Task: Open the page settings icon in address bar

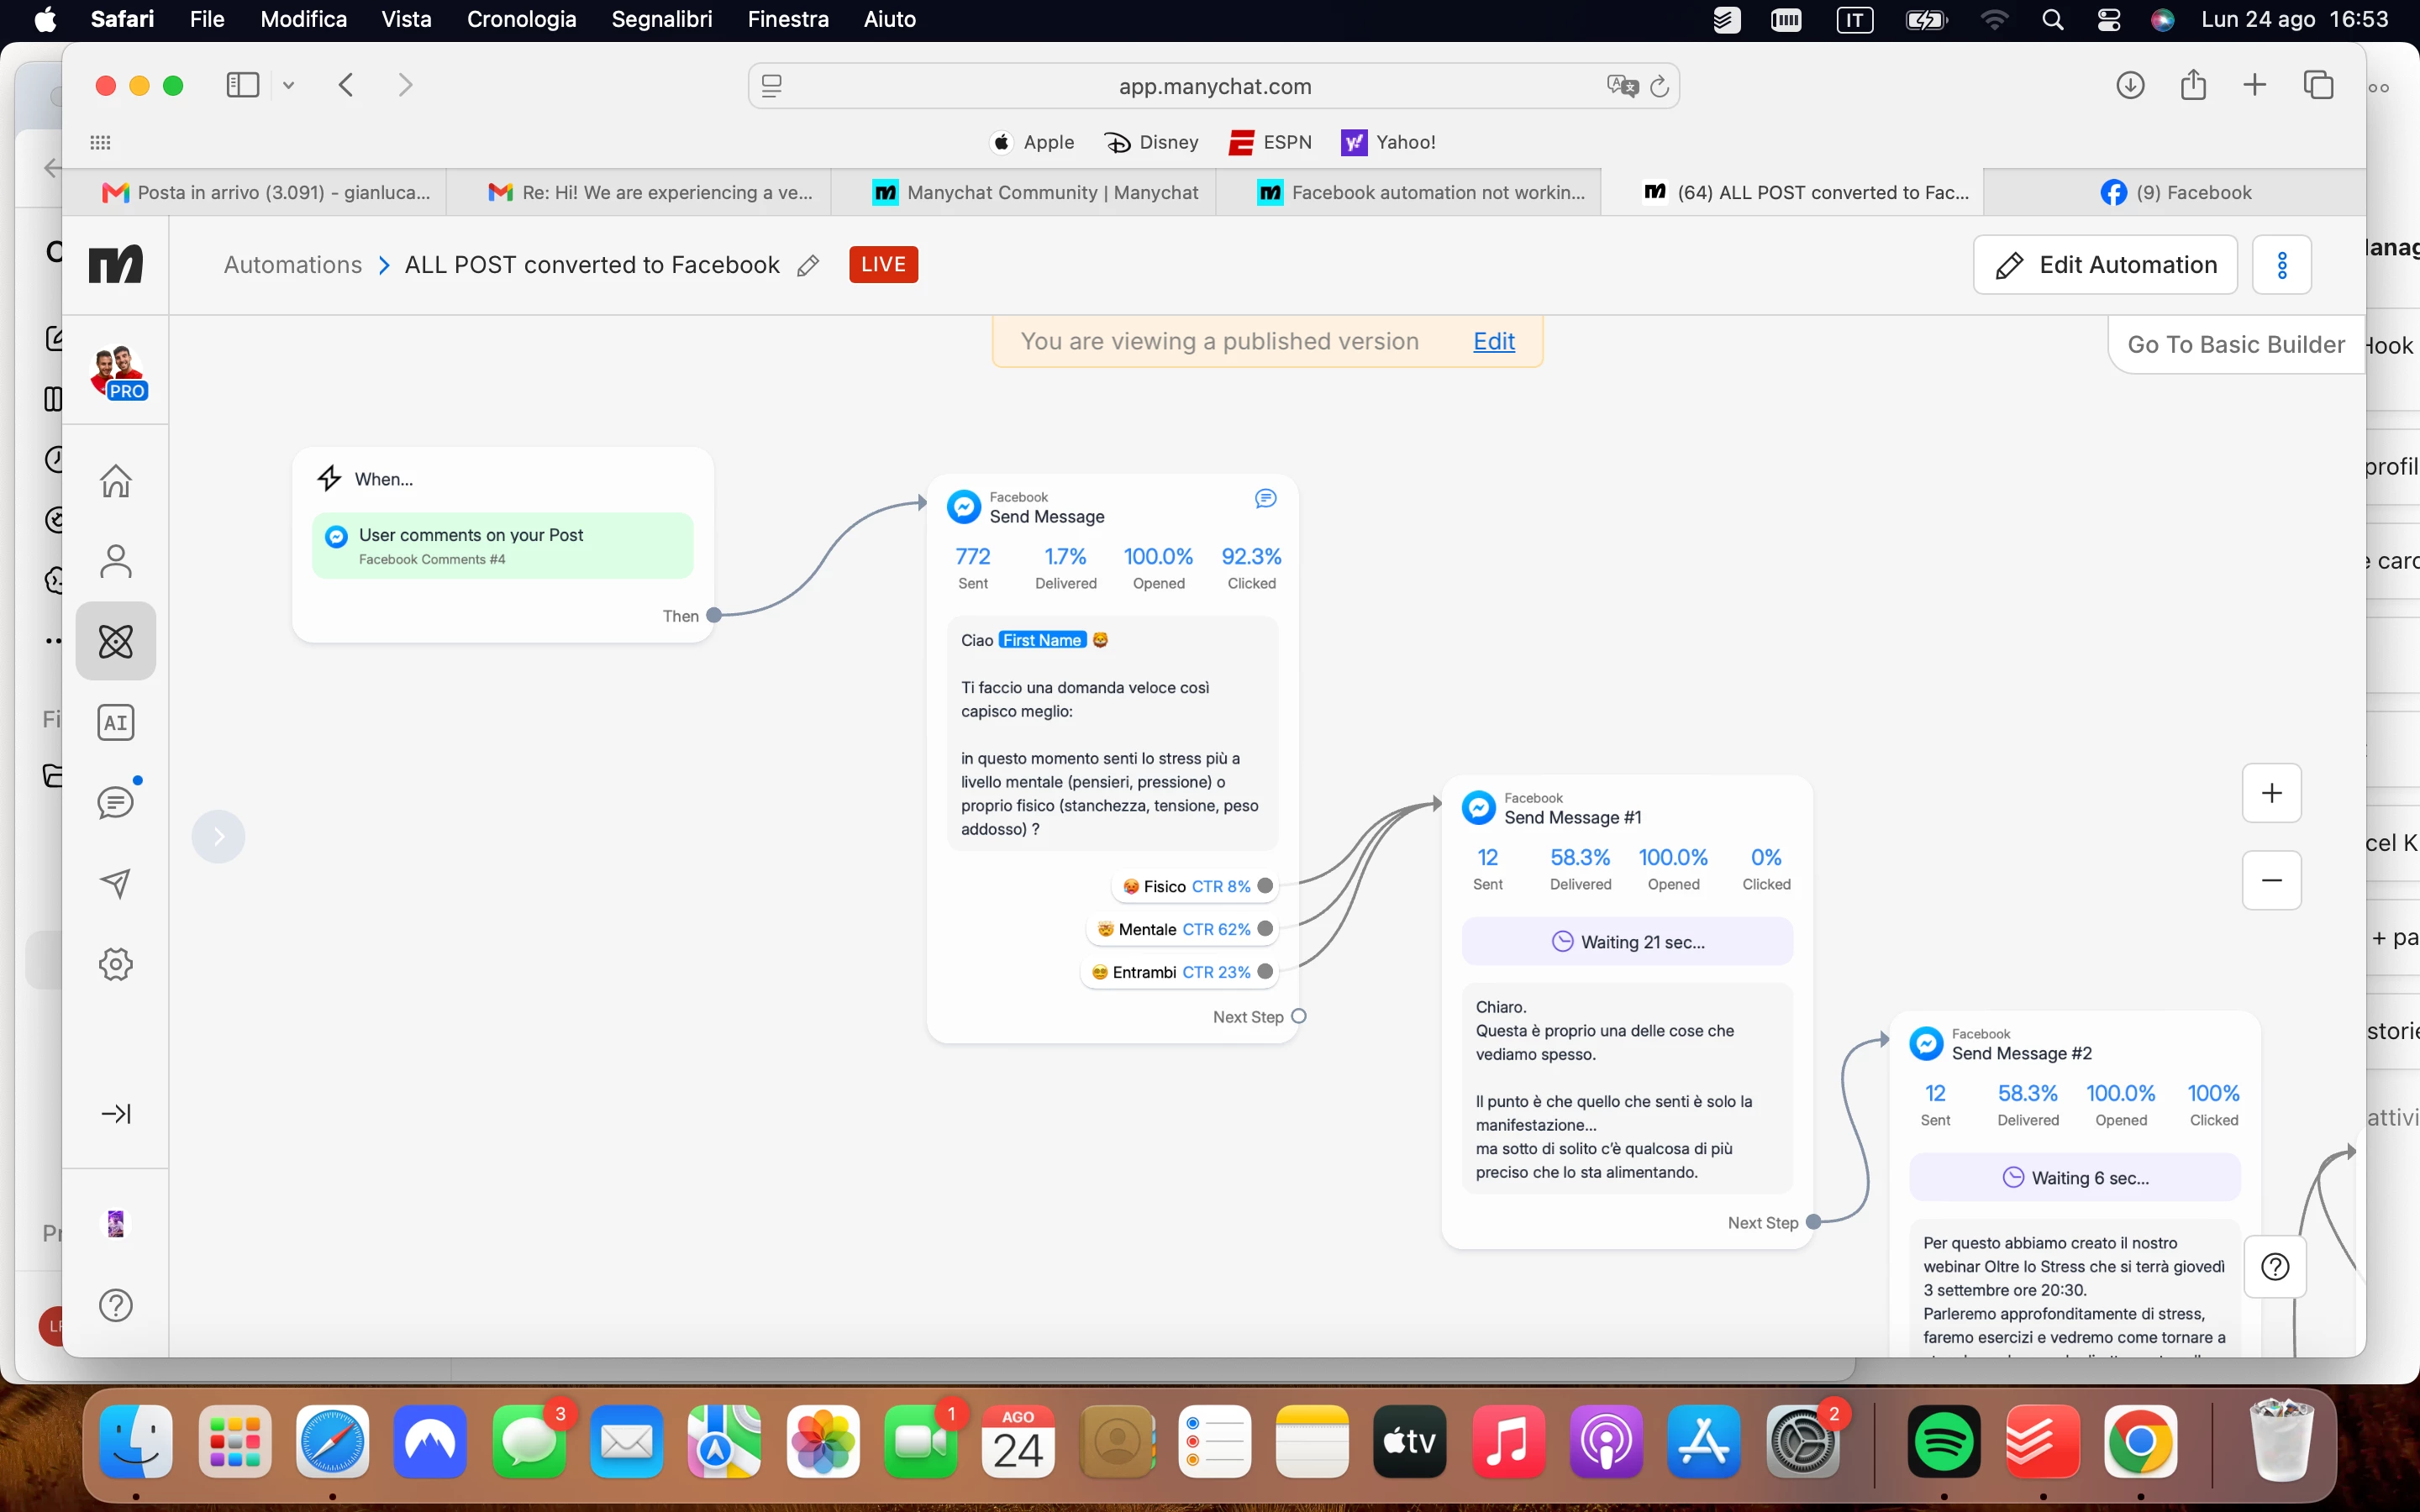Action: coord(771,86)
